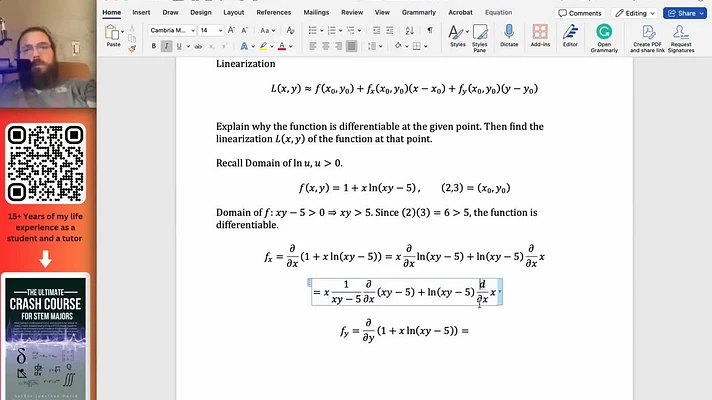Decrease font size with the small A
The image size is (712, 400).
244,30
